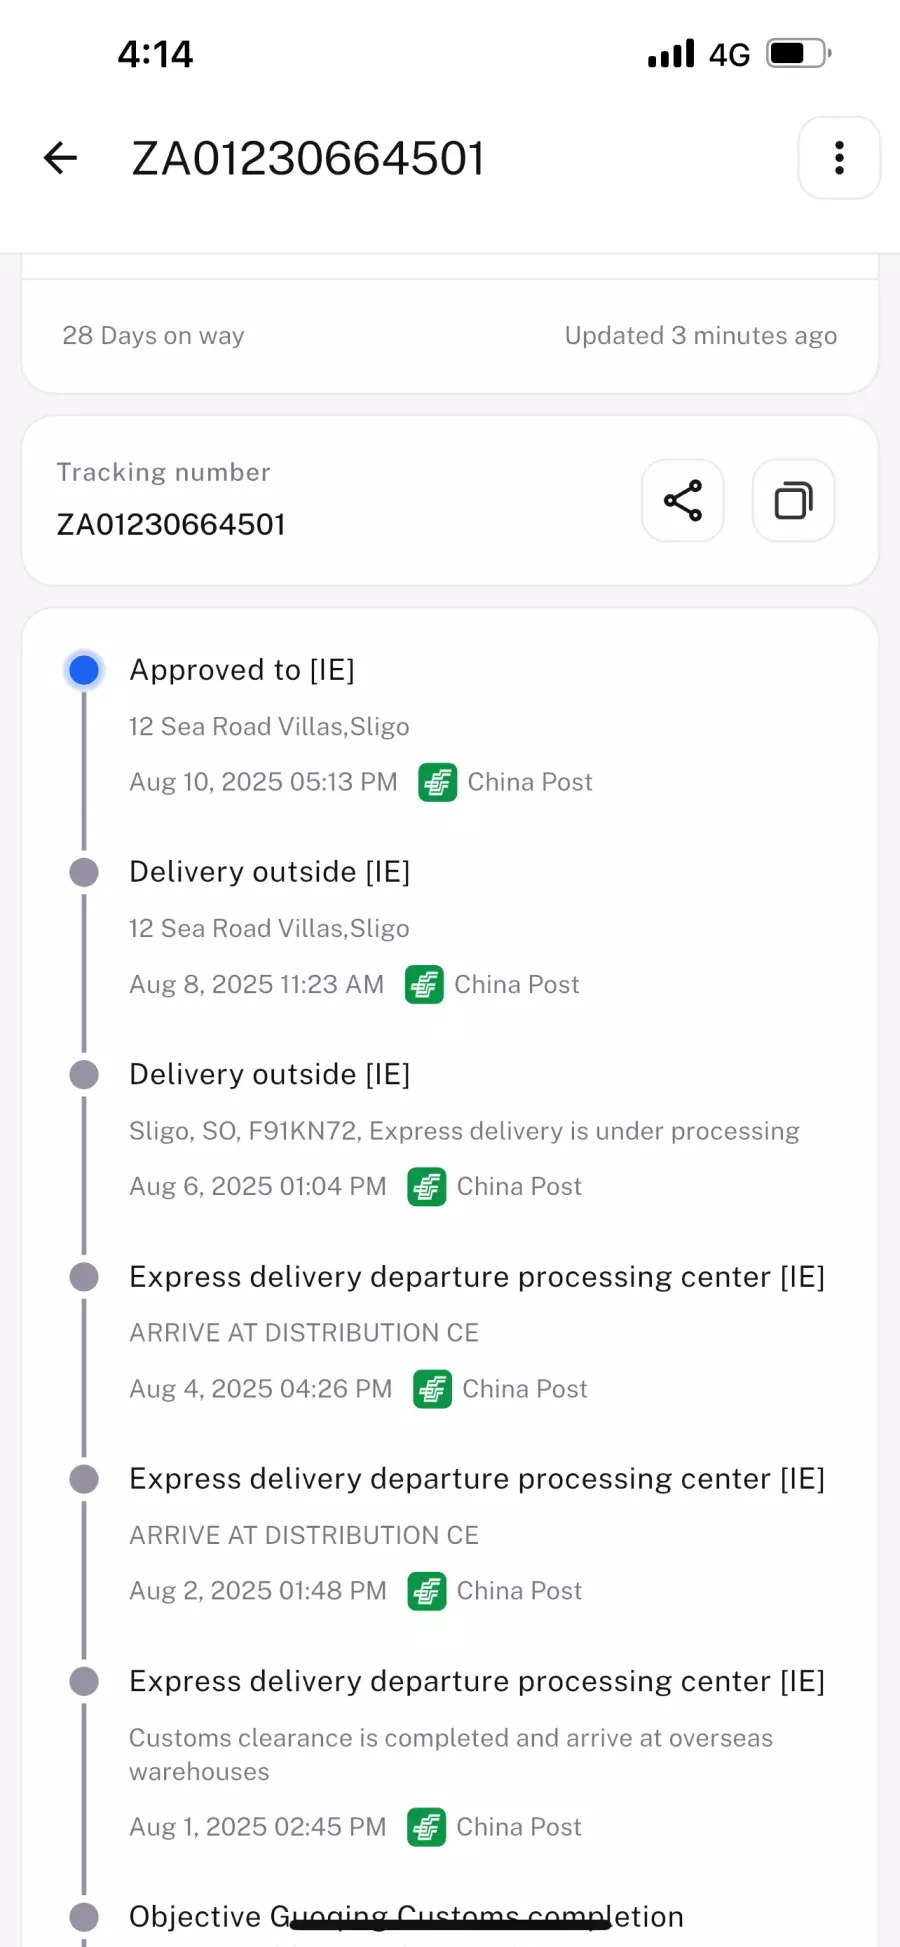Tap the ZA01230664501 tracking number text in card
The image size is (900, 1947).
pyautogui.click(x=171, y=524)
